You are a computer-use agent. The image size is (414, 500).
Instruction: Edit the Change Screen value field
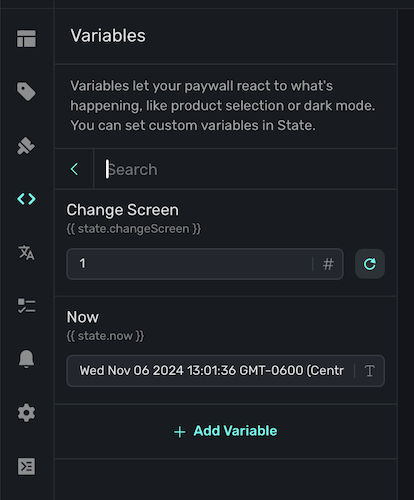click(189, 264)
